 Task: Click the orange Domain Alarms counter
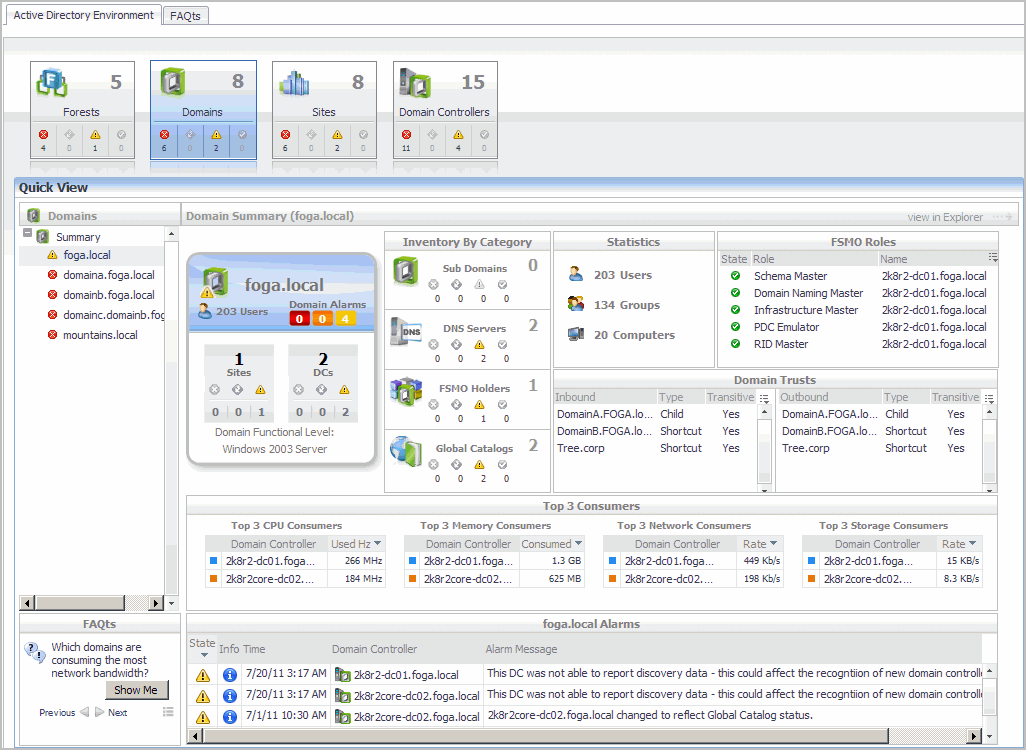(322, 319)
